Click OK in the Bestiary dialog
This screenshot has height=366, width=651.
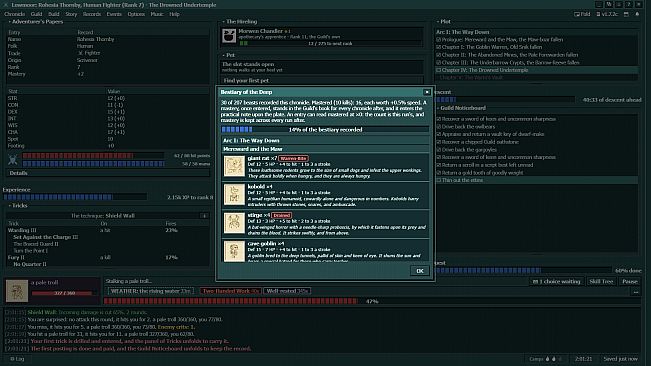(x=420, y=271)
